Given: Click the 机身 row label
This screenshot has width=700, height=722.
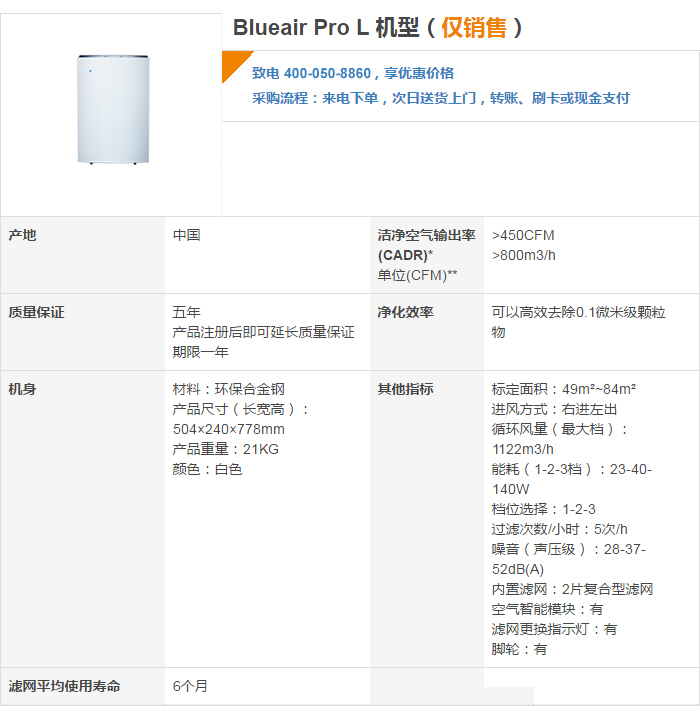Looking at the screenshot, I should (x=22, y=389).
